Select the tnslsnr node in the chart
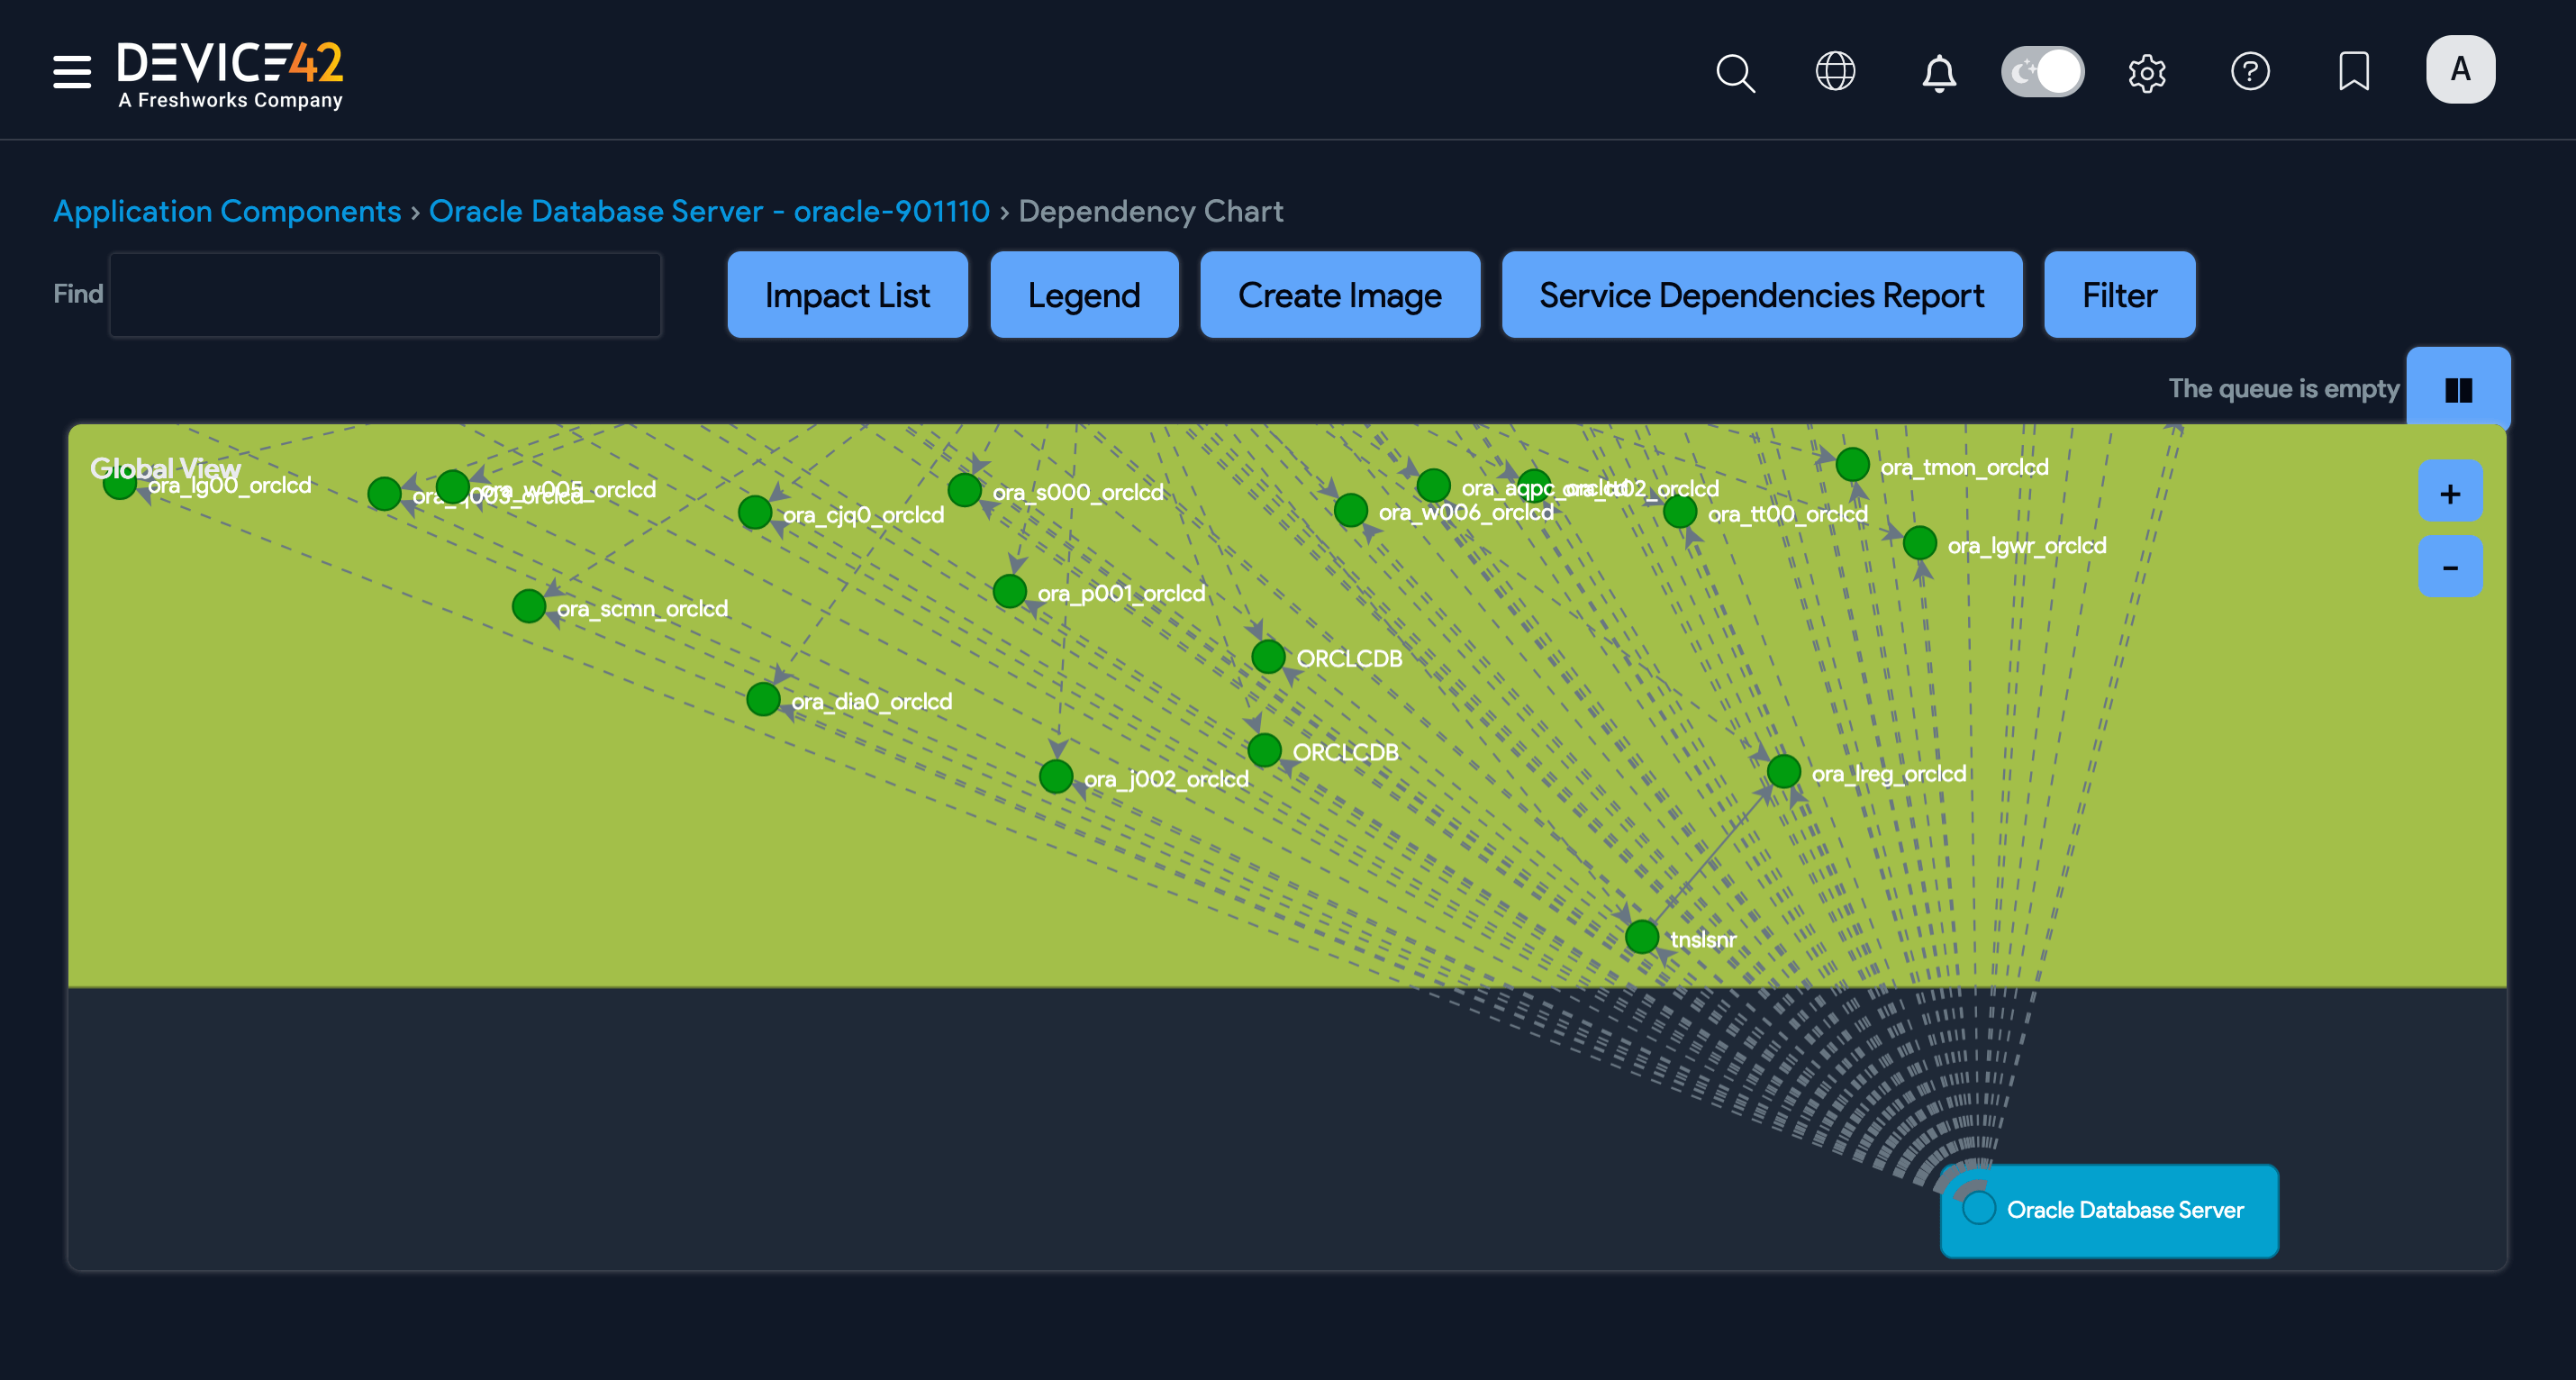Screen dimensions: 2576x1380 [x=1643, y=937]
